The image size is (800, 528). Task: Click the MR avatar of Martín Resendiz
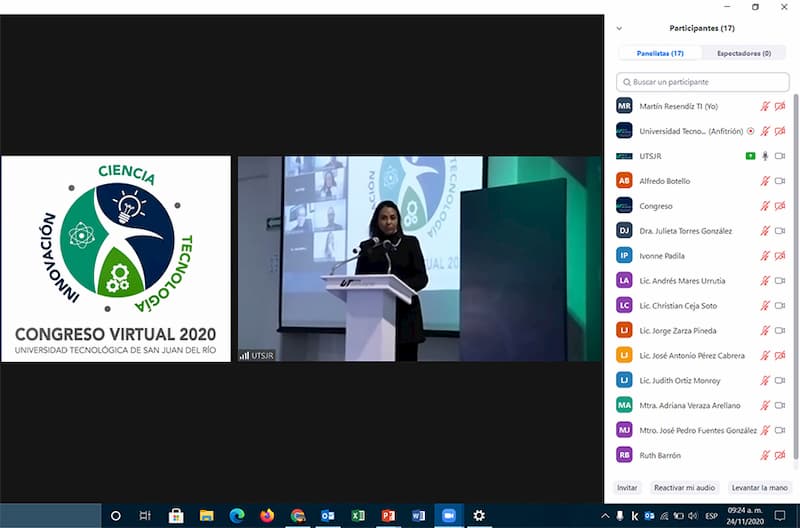[x=624, y=106]
